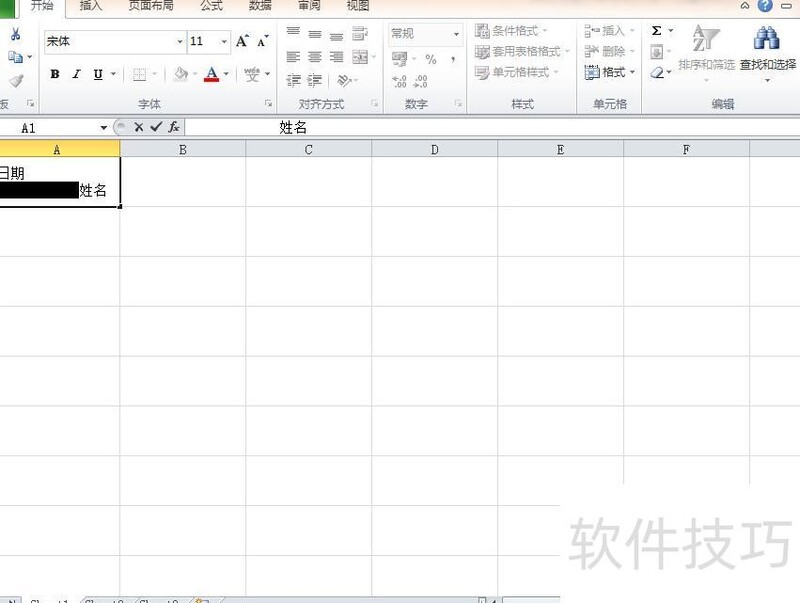Toggle underline formatting
Screen dimensions: 800x603
coord(98,74)
